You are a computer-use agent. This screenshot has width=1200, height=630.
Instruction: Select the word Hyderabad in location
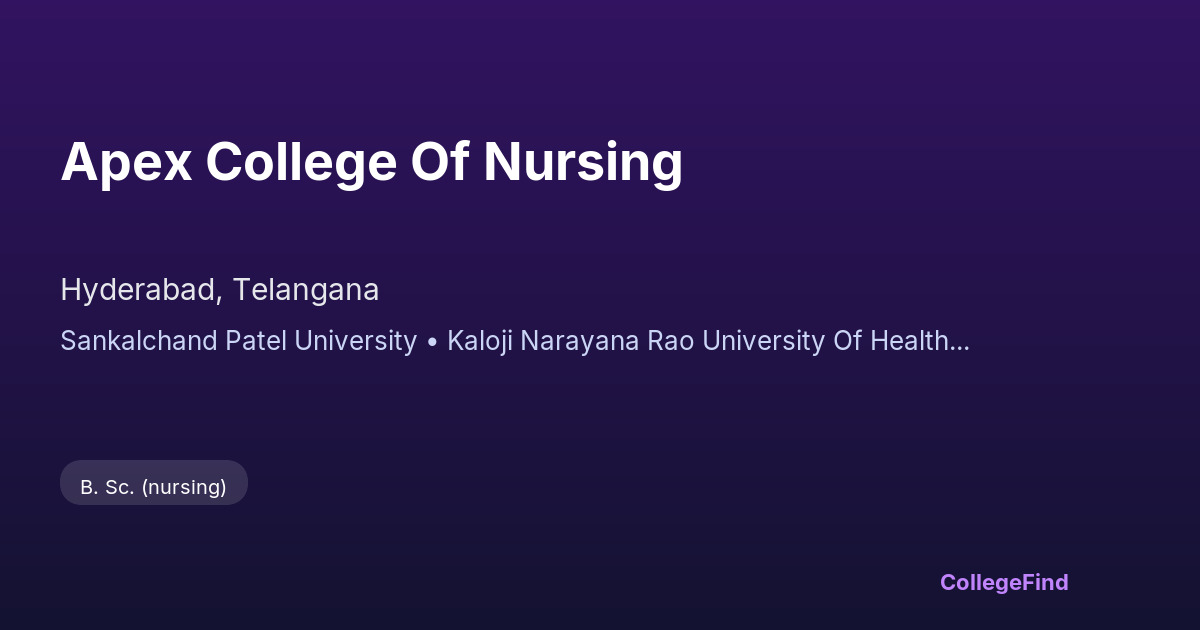[141, 290]
